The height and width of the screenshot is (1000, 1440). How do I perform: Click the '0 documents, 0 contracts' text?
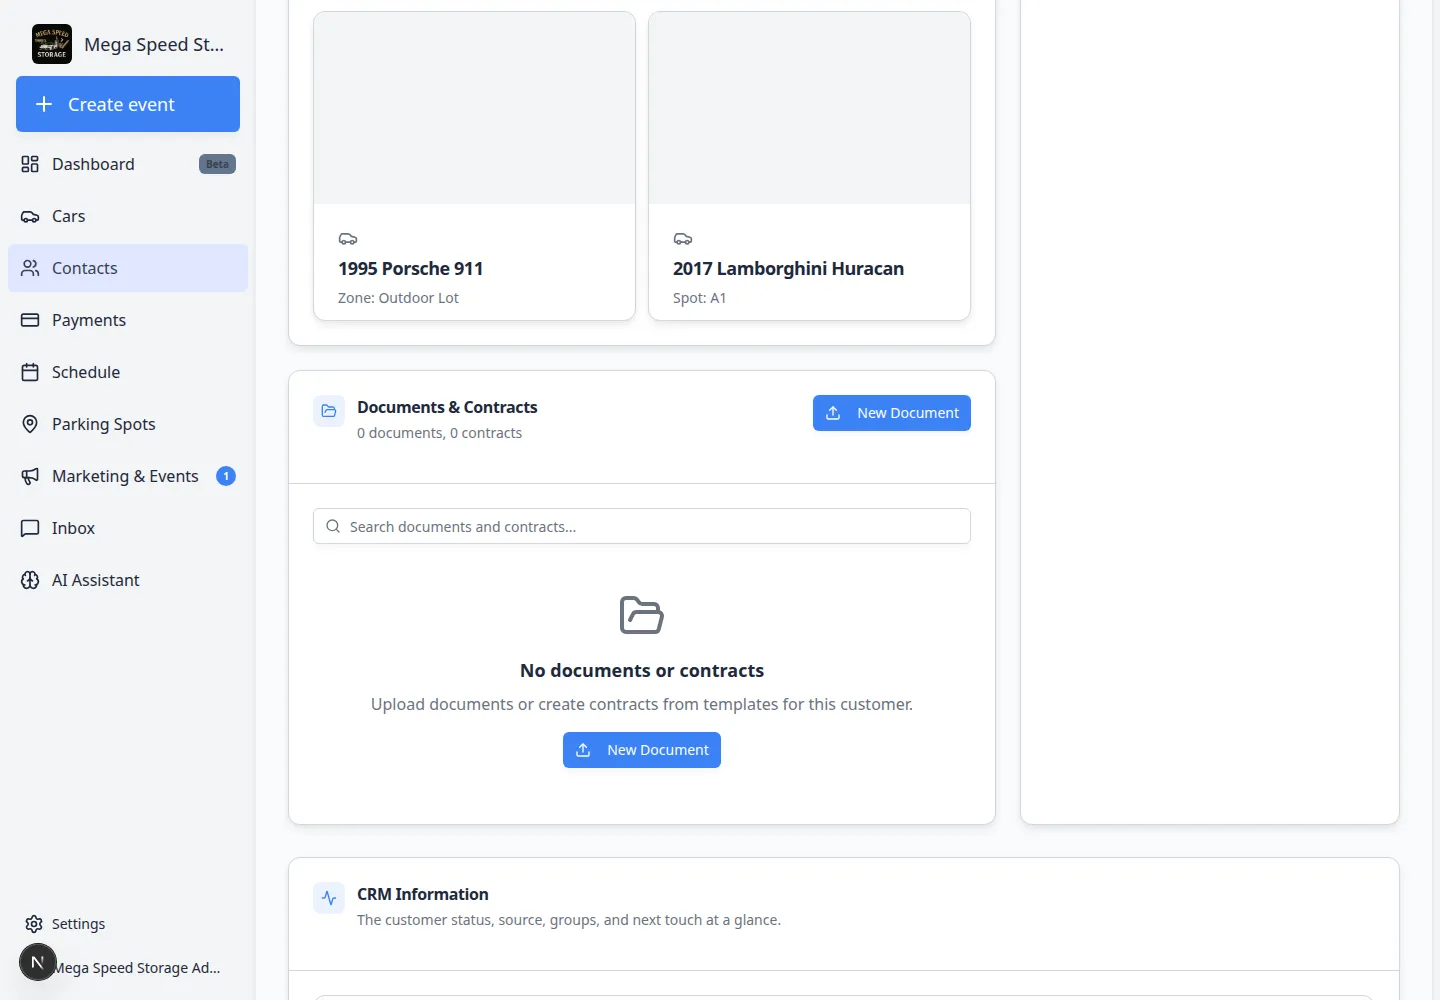click(x=440, y=433)
